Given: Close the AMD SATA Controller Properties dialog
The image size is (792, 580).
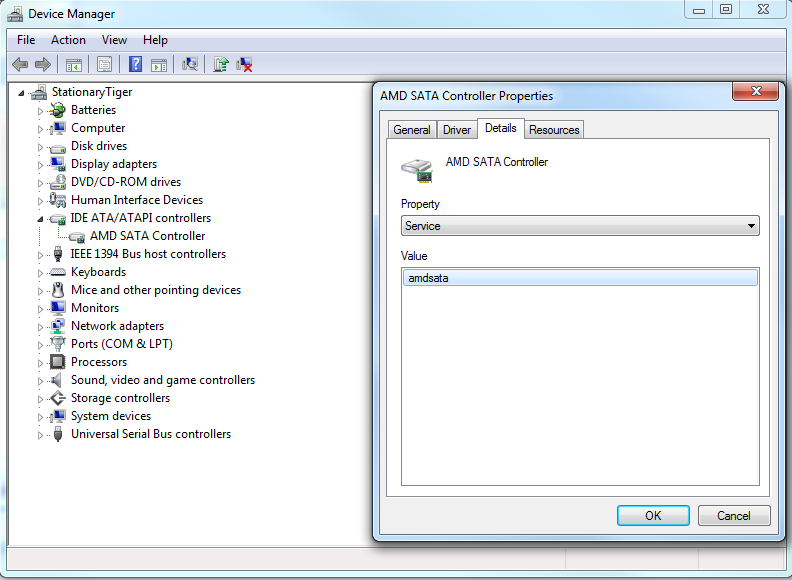Looking at the screenshot, I should tap(756, 91).
